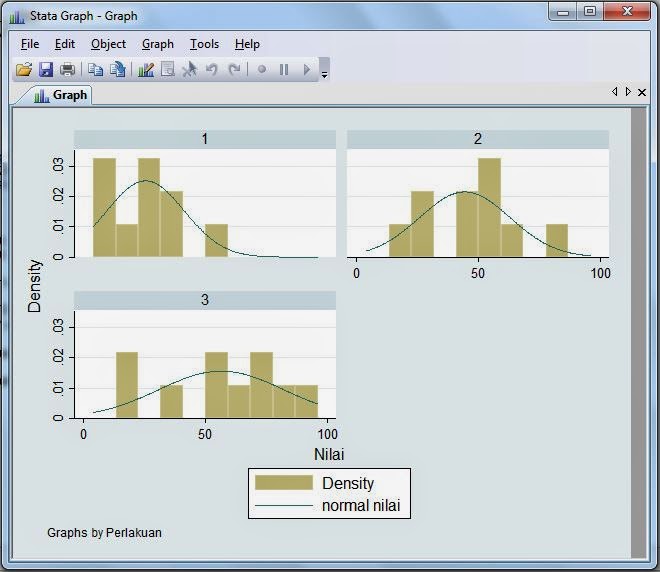The width and height of the screenshot is (660, 572).
Task: Click the Open file folder icon
Action: (x=24, y=70)
